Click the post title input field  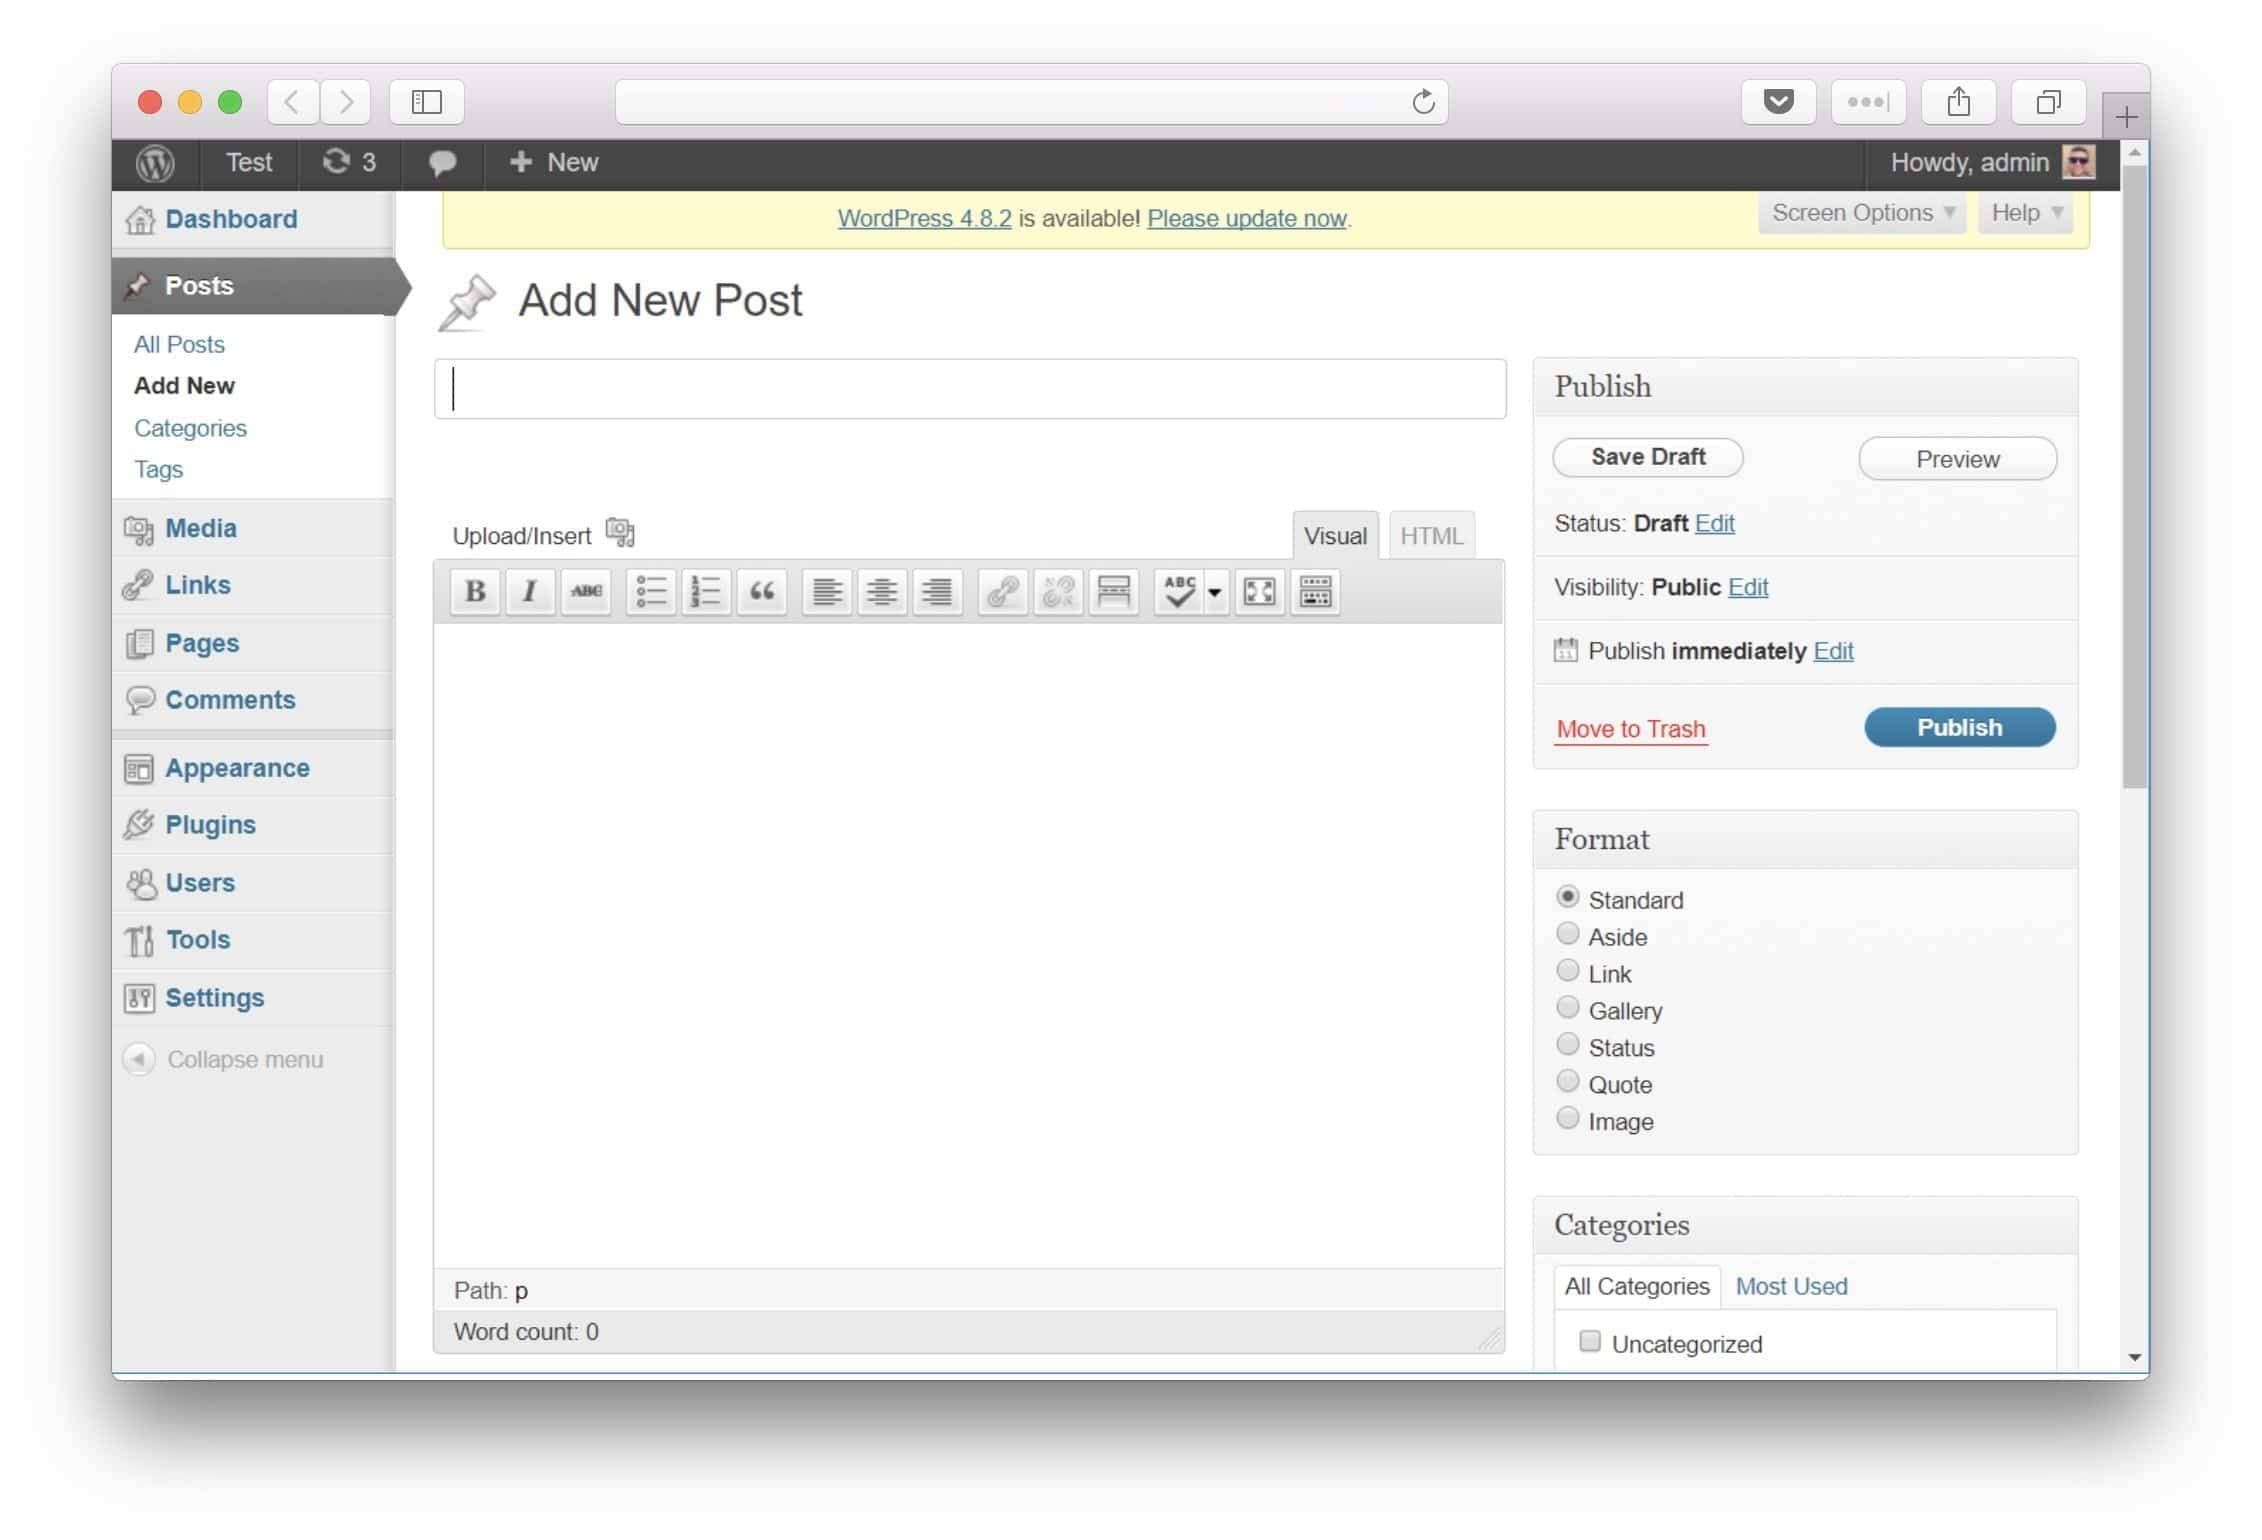coord(970,389)
